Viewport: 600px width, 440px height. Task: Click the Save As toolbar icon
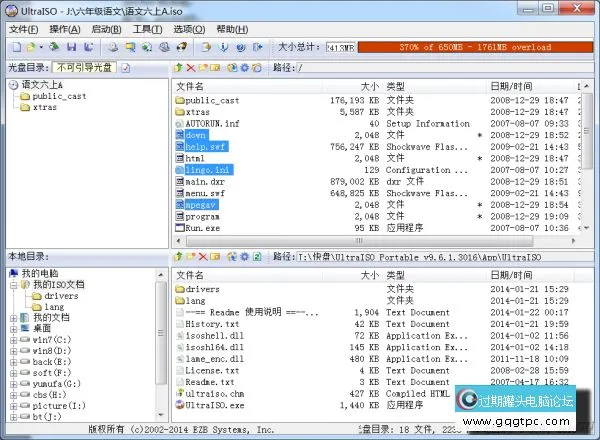pyautogui.click(x=89, y=47)
